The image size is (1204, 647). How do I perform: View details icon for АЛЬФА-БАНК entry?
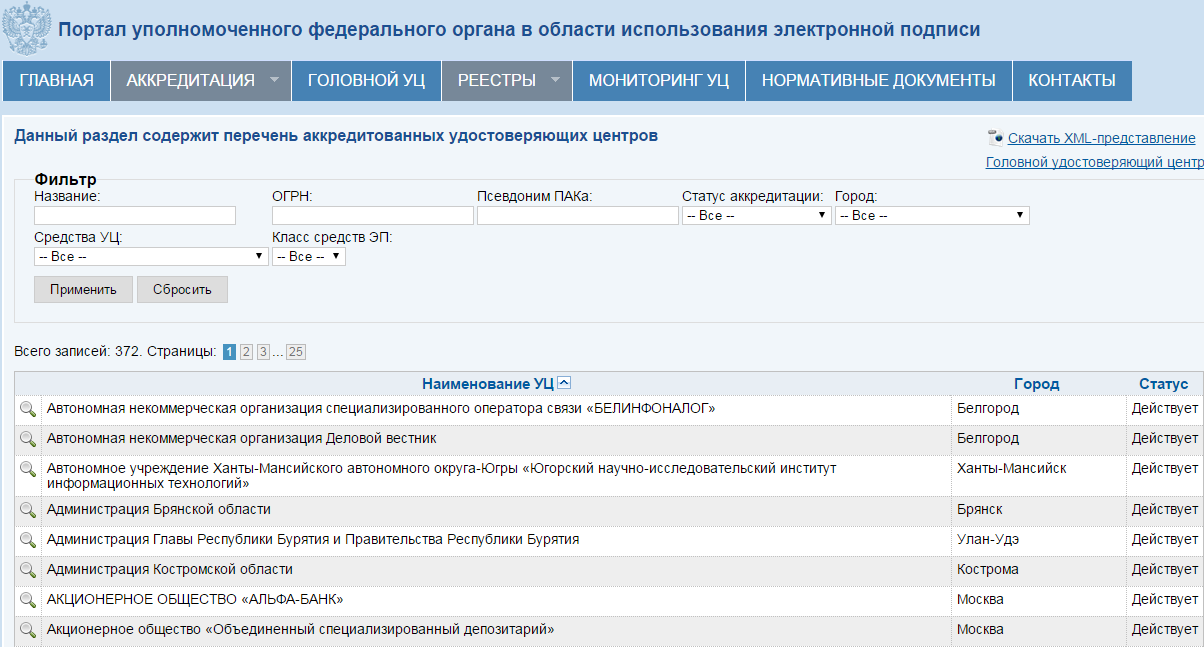pyautogui.click(x=27, y=601)
